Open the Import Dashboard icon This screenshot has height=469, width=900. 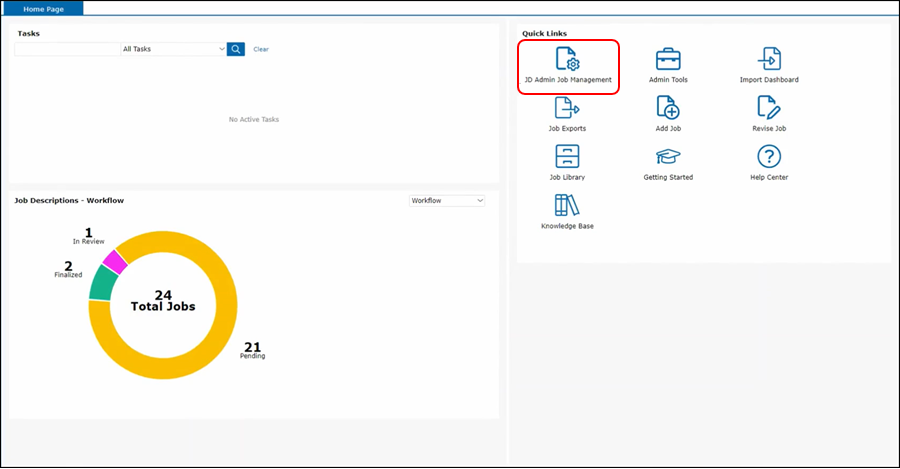(768, 60)
